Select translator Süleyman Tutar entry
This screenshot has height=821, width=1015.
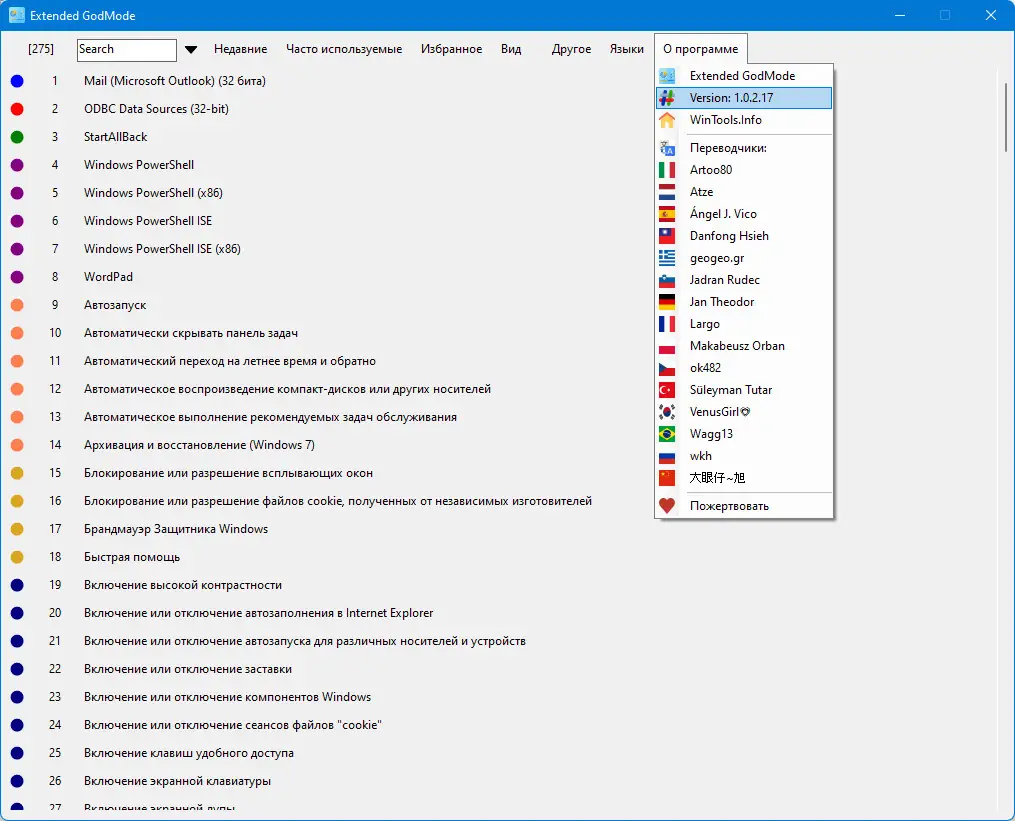(744, 390)
